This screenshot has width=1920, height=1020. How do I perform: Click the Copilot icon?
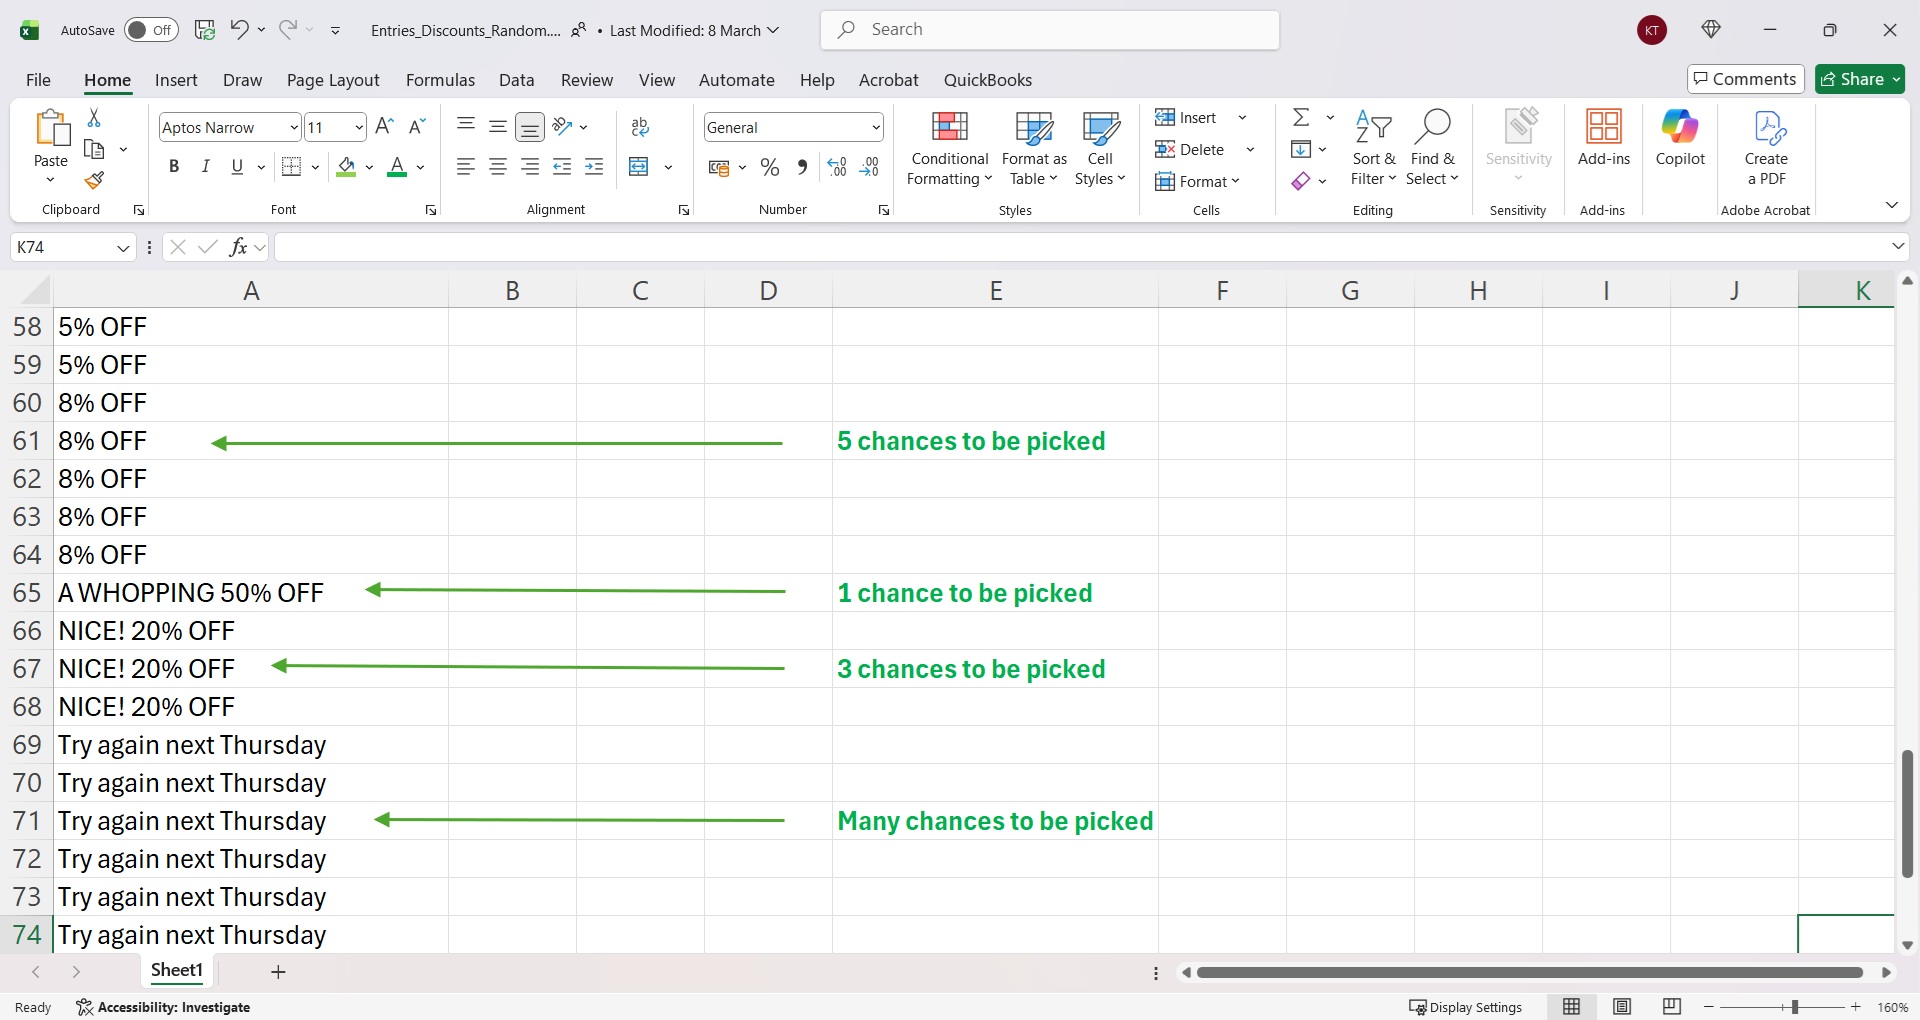[x=1679, y=138]
